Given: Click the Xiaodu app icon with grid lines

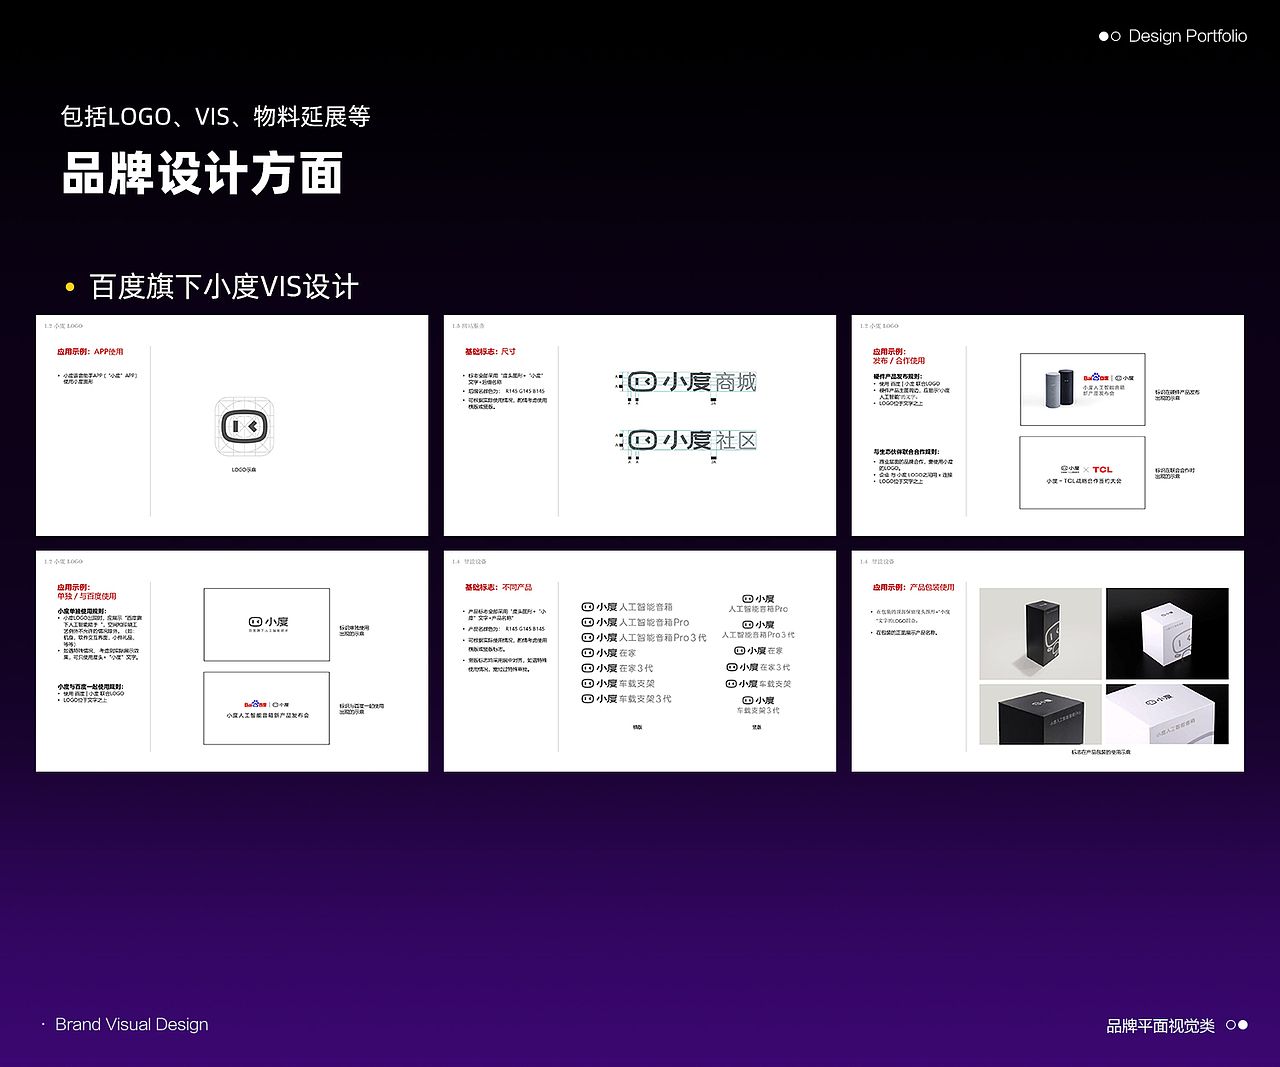Looking at the screenshot, I should 245,427.
